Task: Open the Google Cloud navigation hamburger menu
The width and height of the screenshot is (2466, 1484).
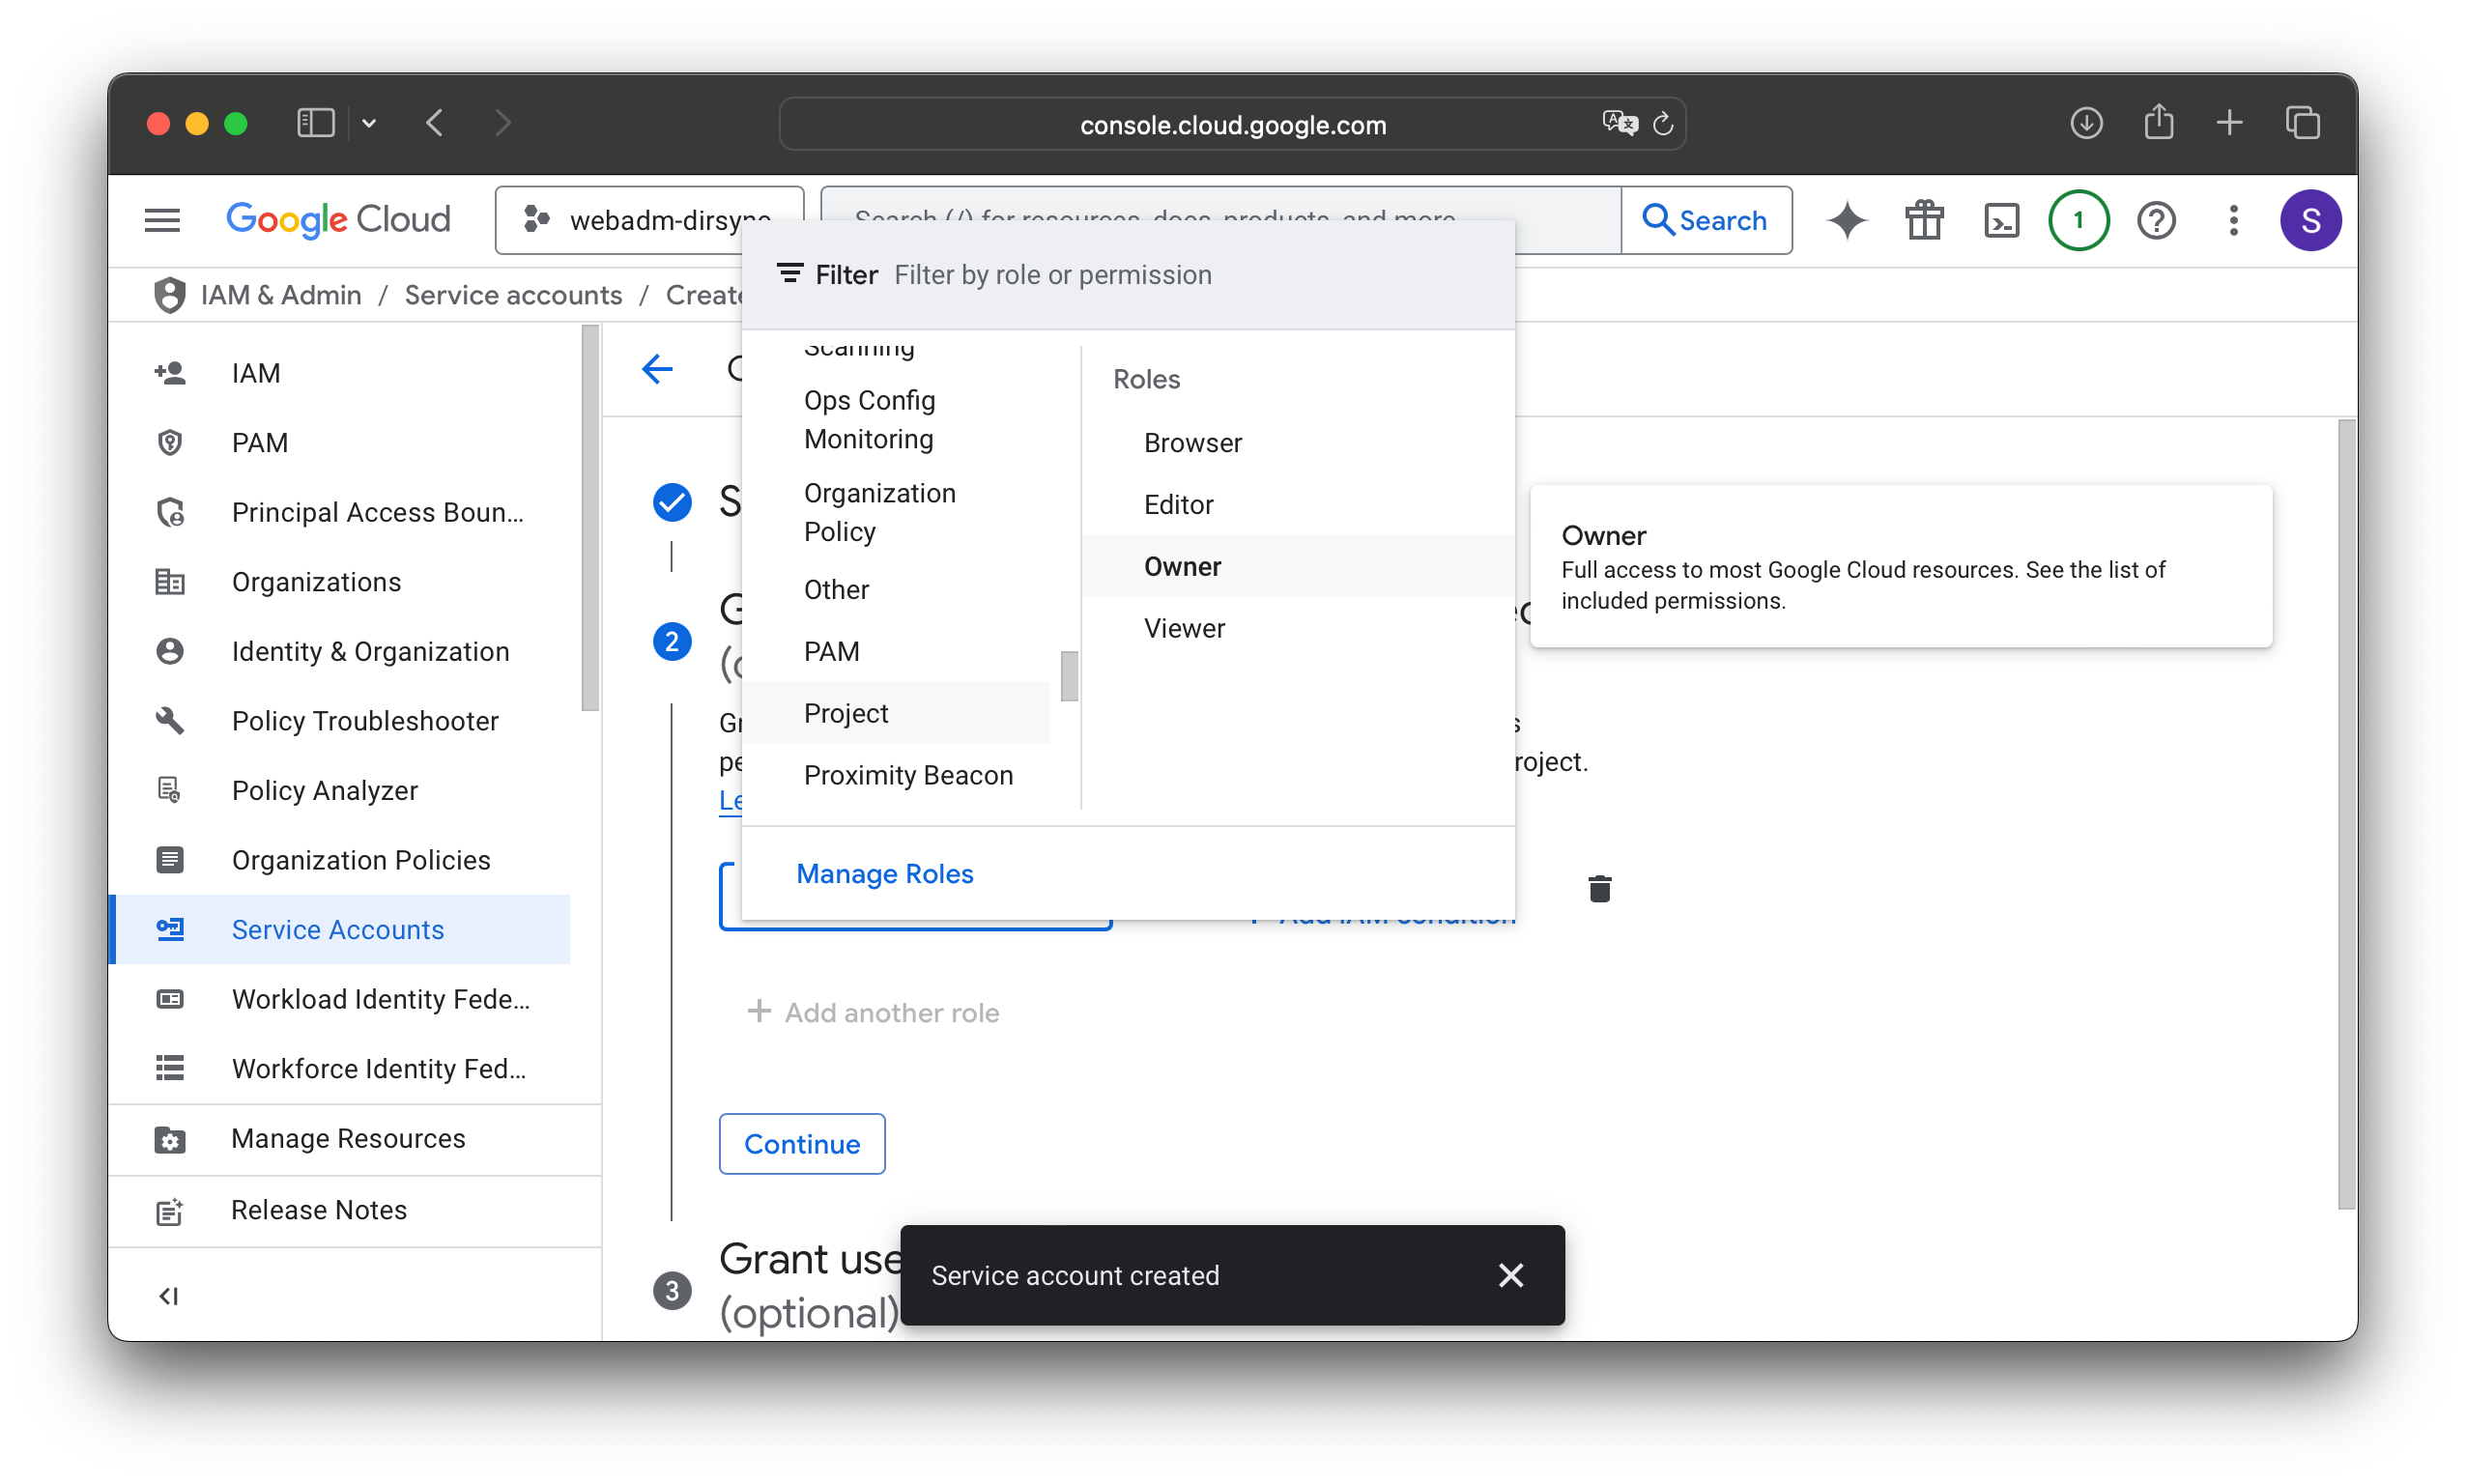Action: (162, 220)
